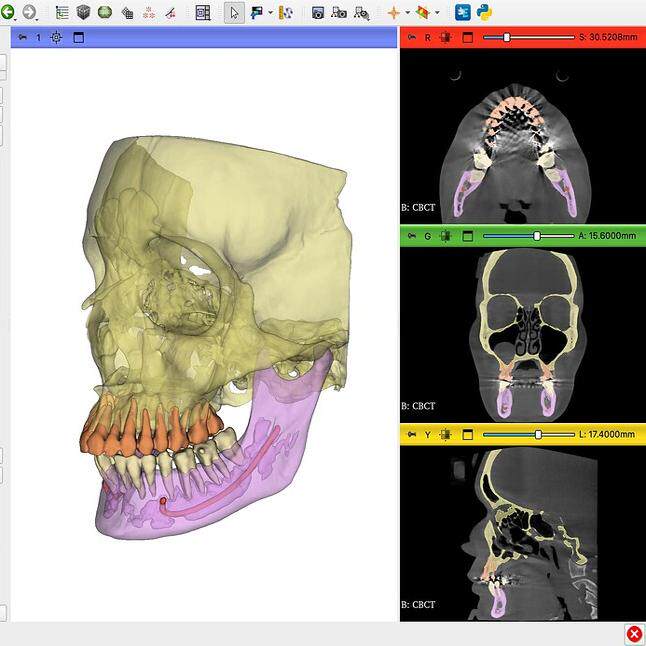Maximize the Yellow slice view
The width and height of the screenshot is (646, 646).
(467, 435)
